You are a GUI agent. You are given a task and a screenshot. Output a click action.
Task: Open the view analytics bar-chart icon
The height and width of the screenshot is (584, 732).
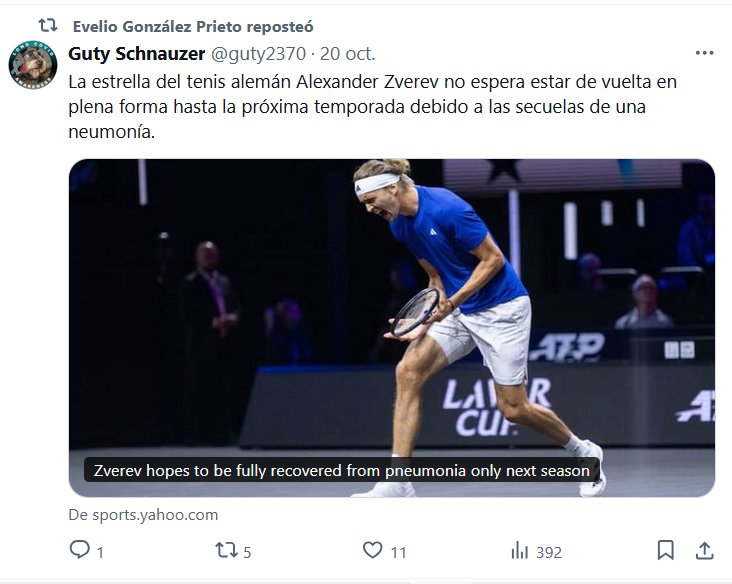pyautogui.click(x=520, y=551)
